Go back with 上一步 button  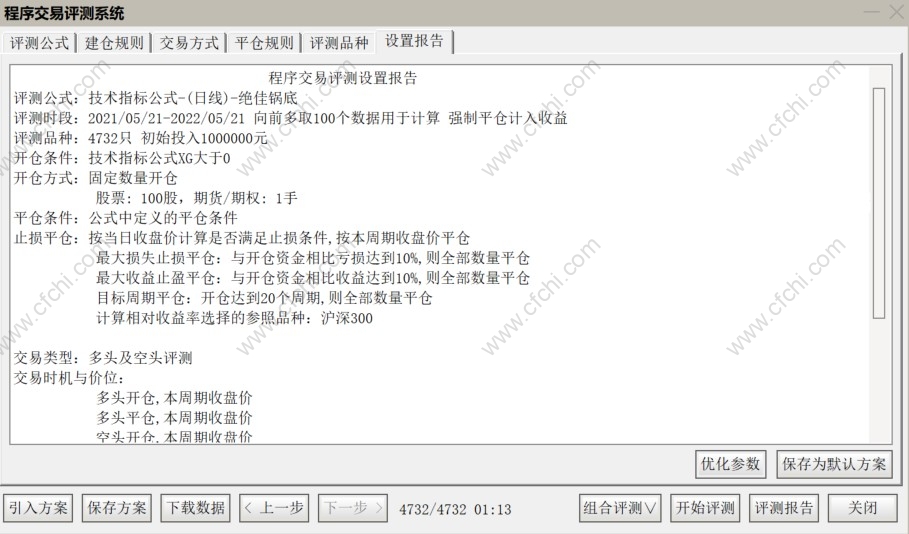click(x=274, y=508)
